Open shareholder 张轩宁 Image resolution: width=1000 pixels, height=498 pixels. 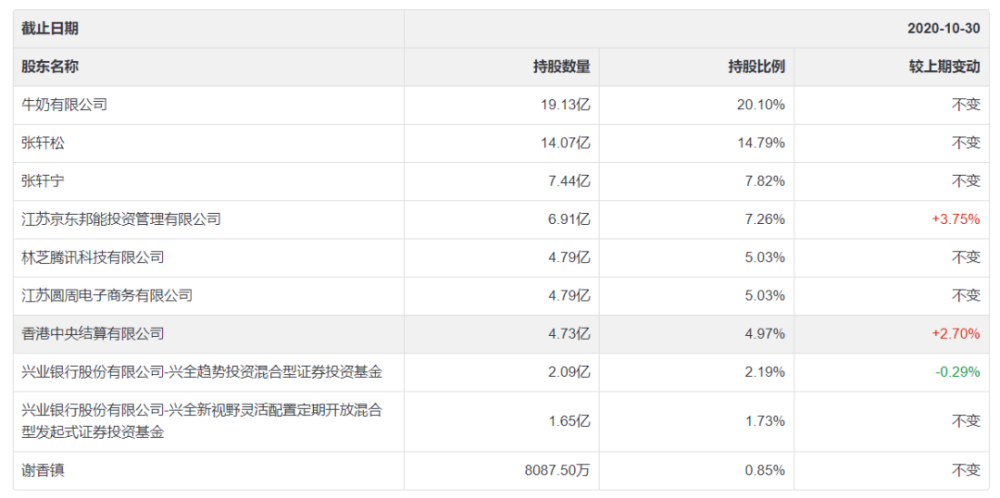click(43, 181)
